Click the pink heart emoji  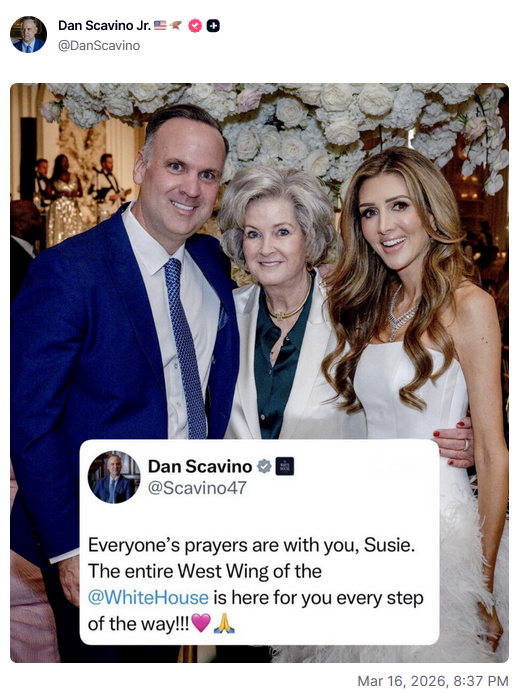pyautogui.click(x=201, y=623)
